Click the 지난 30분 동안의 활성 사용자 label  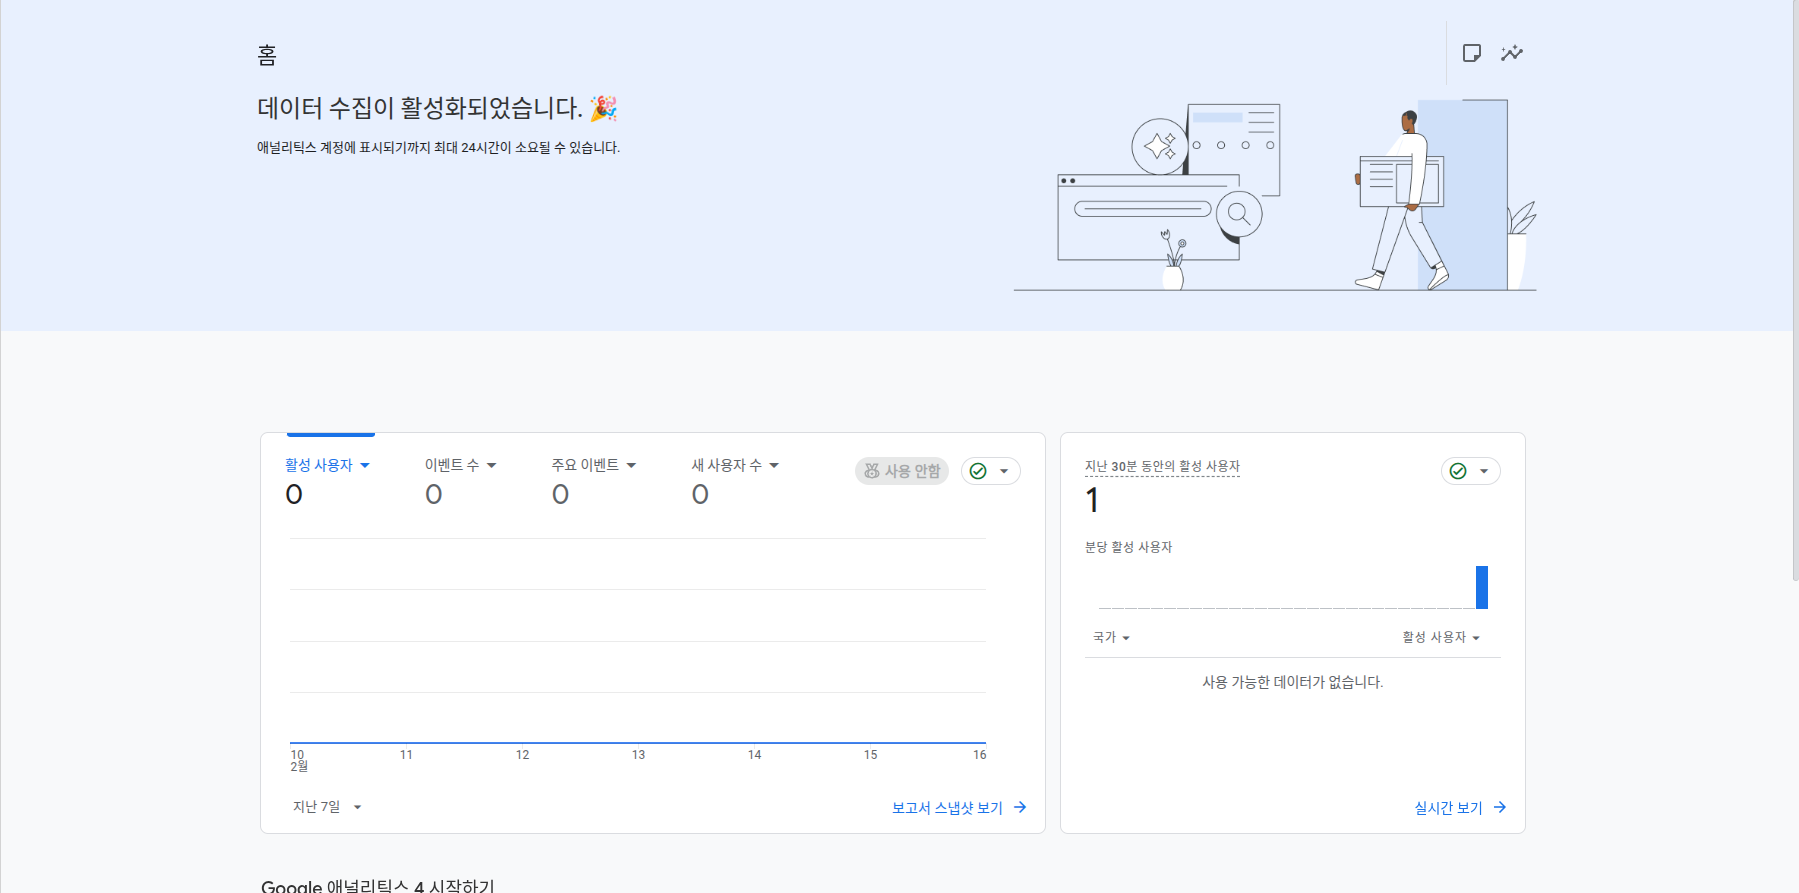click(x=1162, y=466)
